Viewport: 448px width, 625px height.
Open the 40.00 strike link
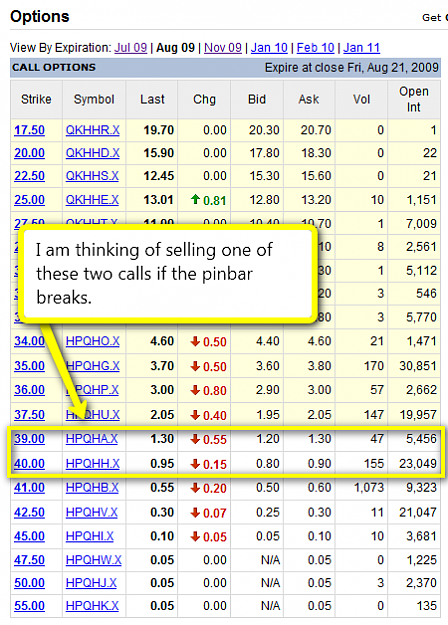(29, 464)
